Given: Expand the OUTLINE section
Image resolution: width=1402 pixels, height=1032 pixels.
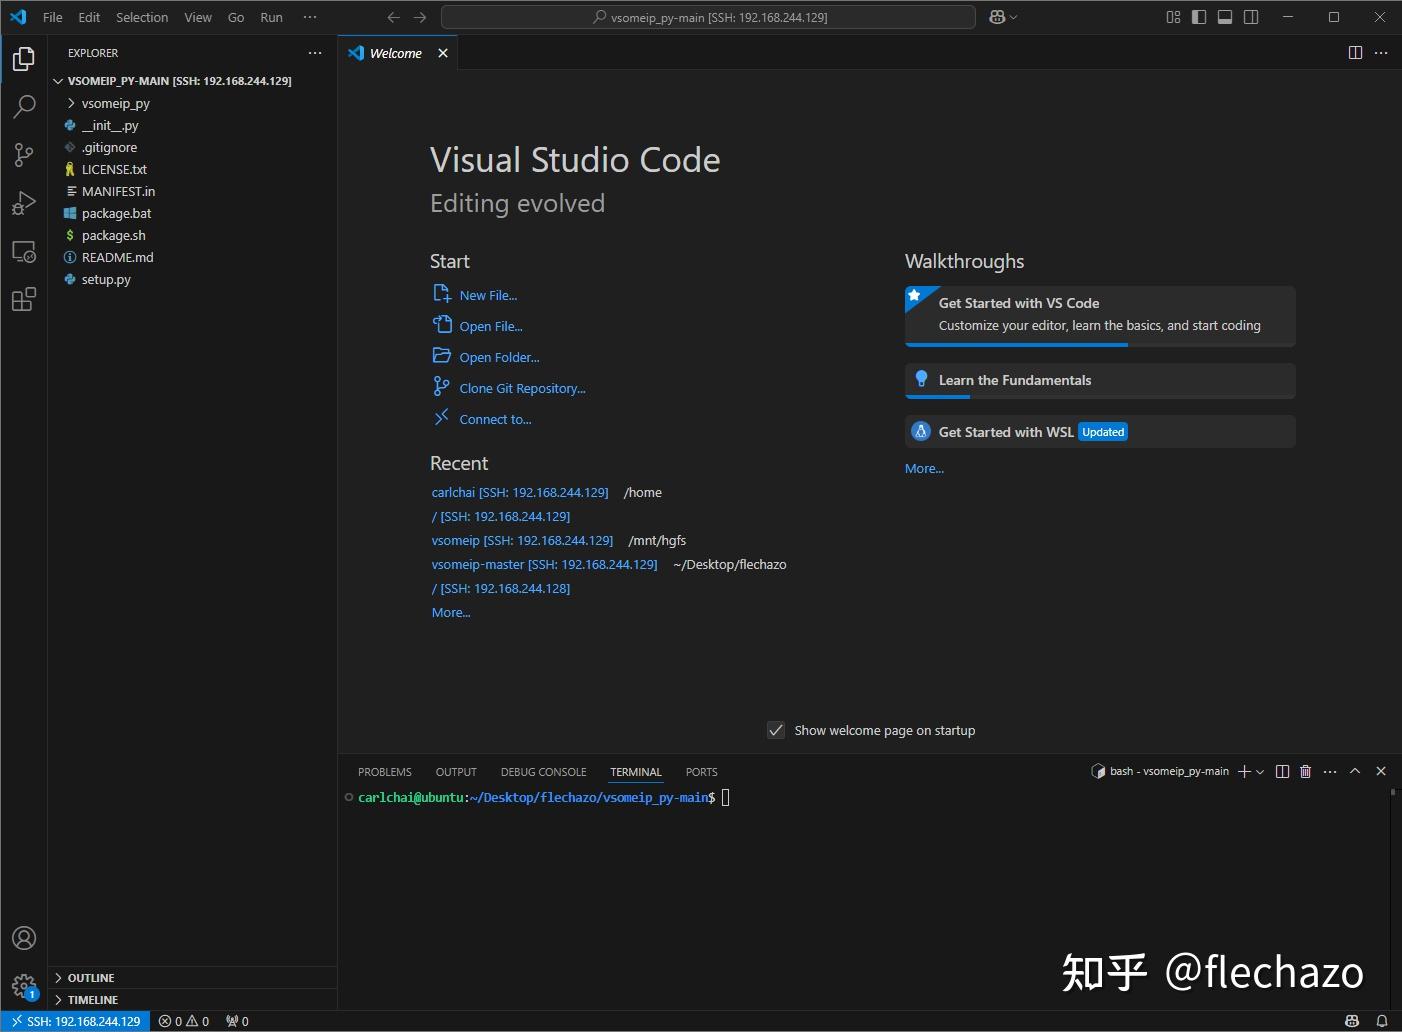Looking at the screenshot, I should pos(91,978).
